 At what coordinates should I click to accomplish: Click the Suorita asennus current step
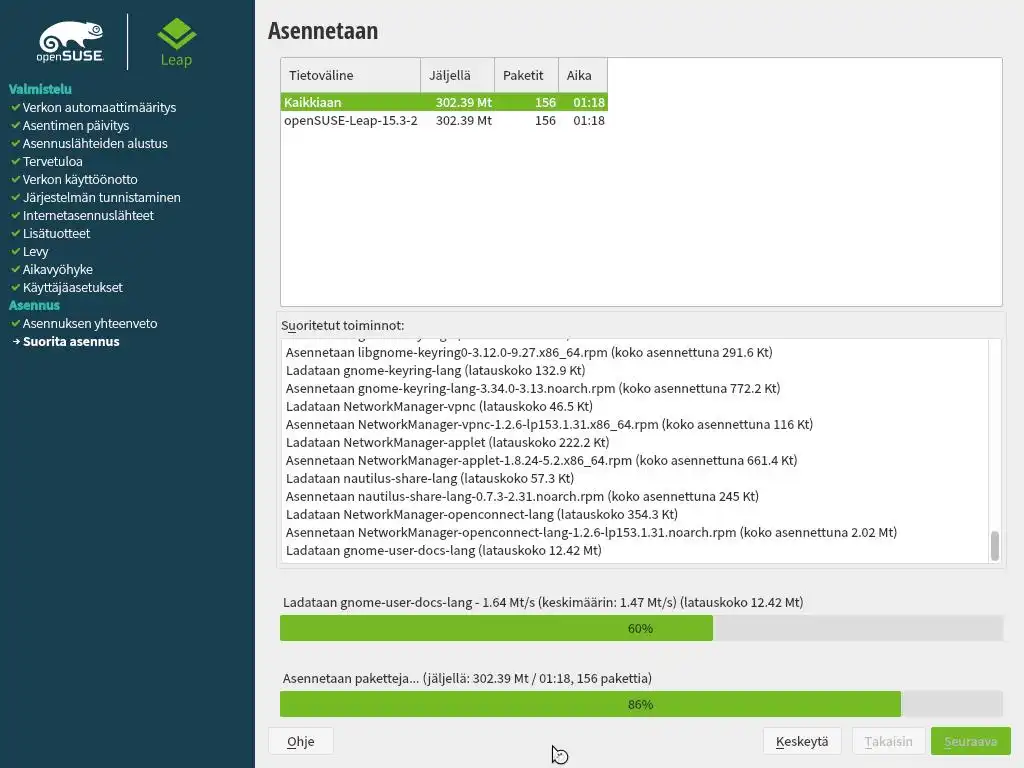71,342
